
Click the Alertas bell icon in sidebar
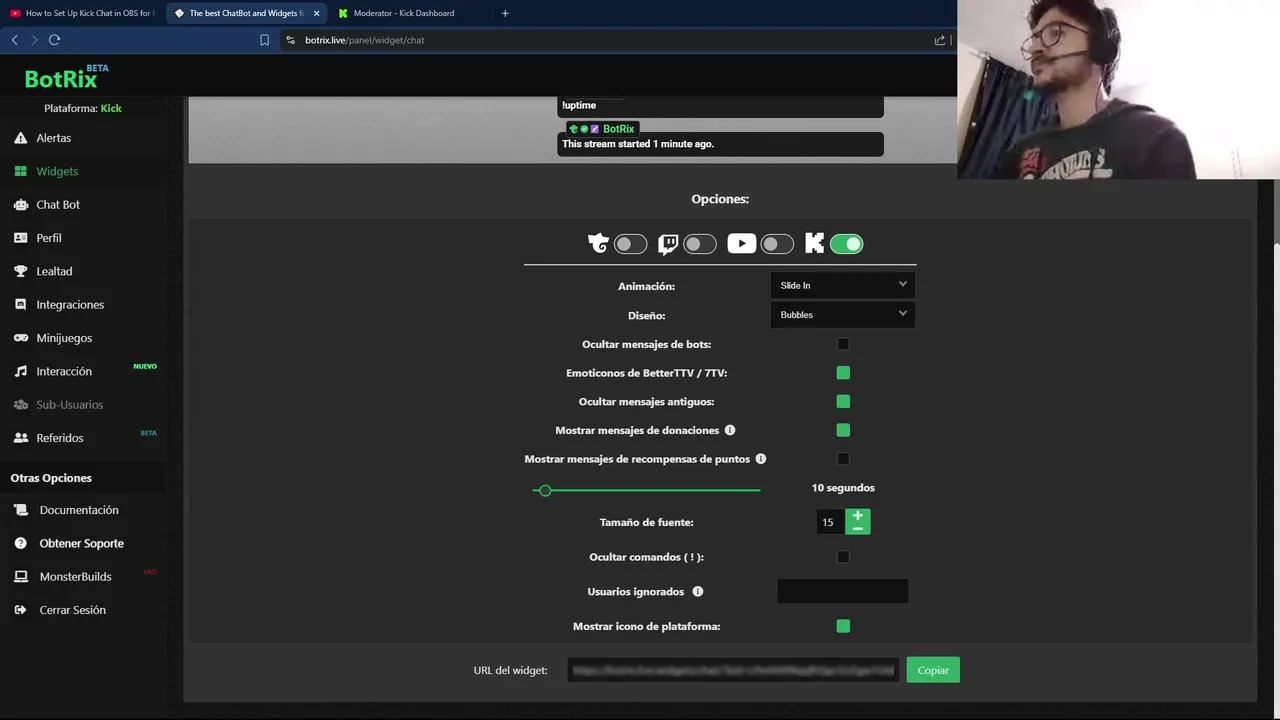pos(20,138)
